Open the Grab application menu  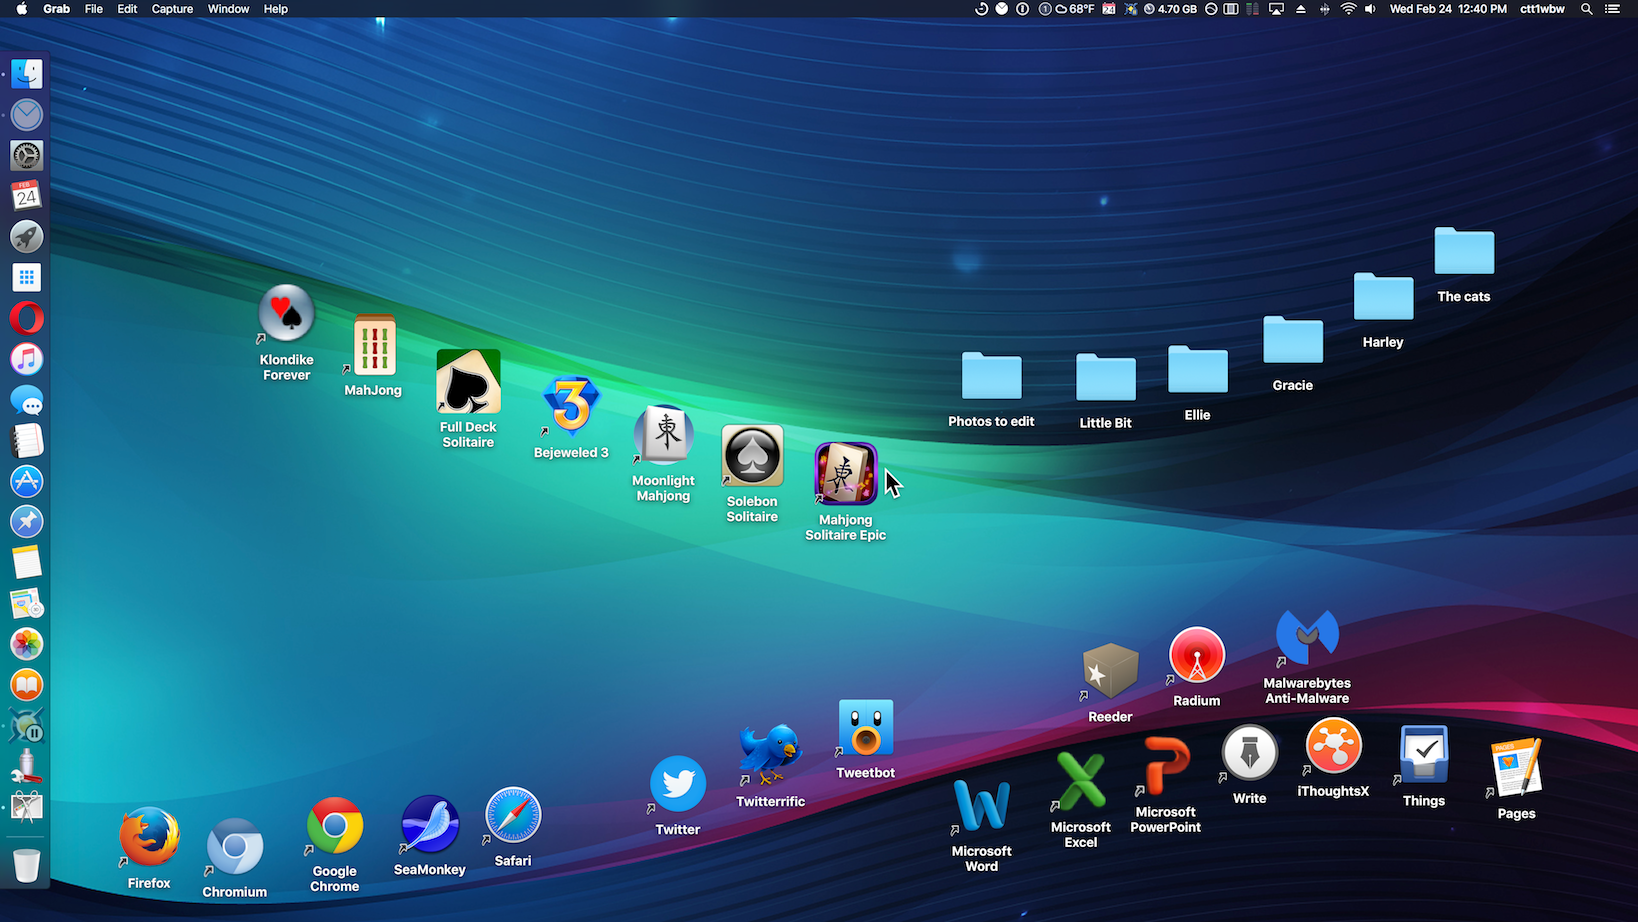(56, 9)
